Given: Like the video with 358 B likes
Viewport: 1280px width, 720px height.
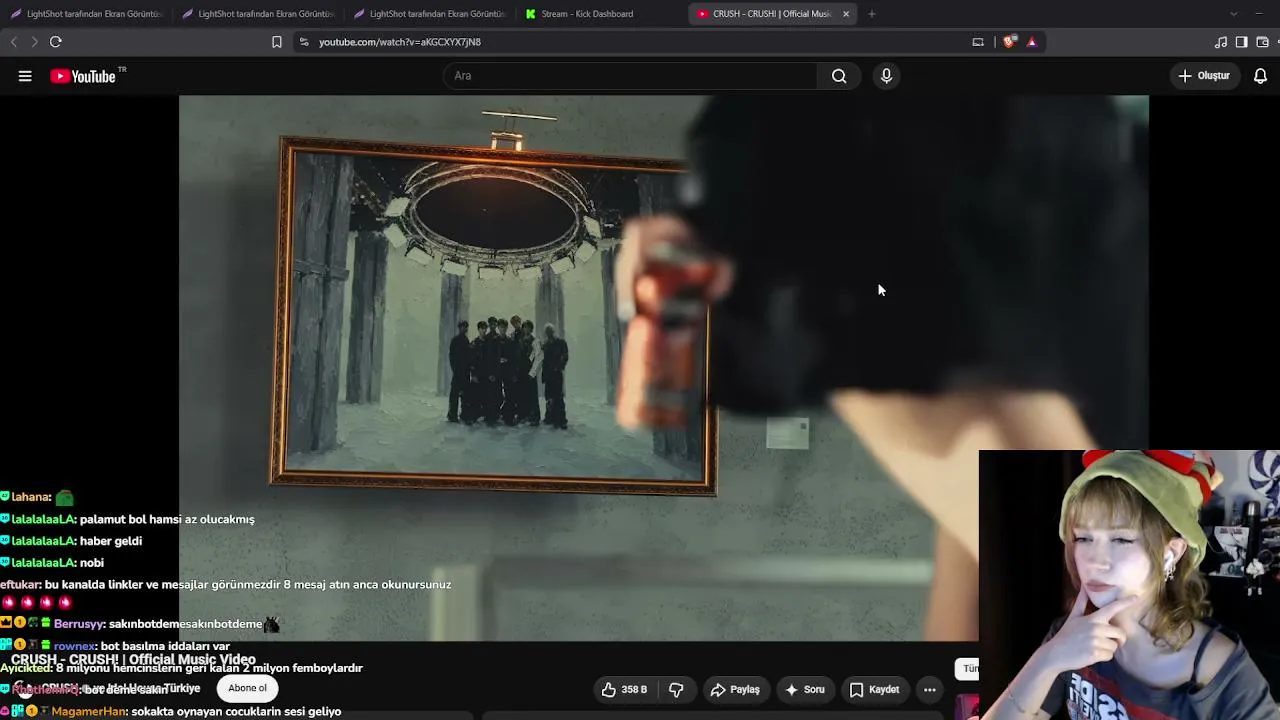Looking at the screenshot, I should click(624, 689).
